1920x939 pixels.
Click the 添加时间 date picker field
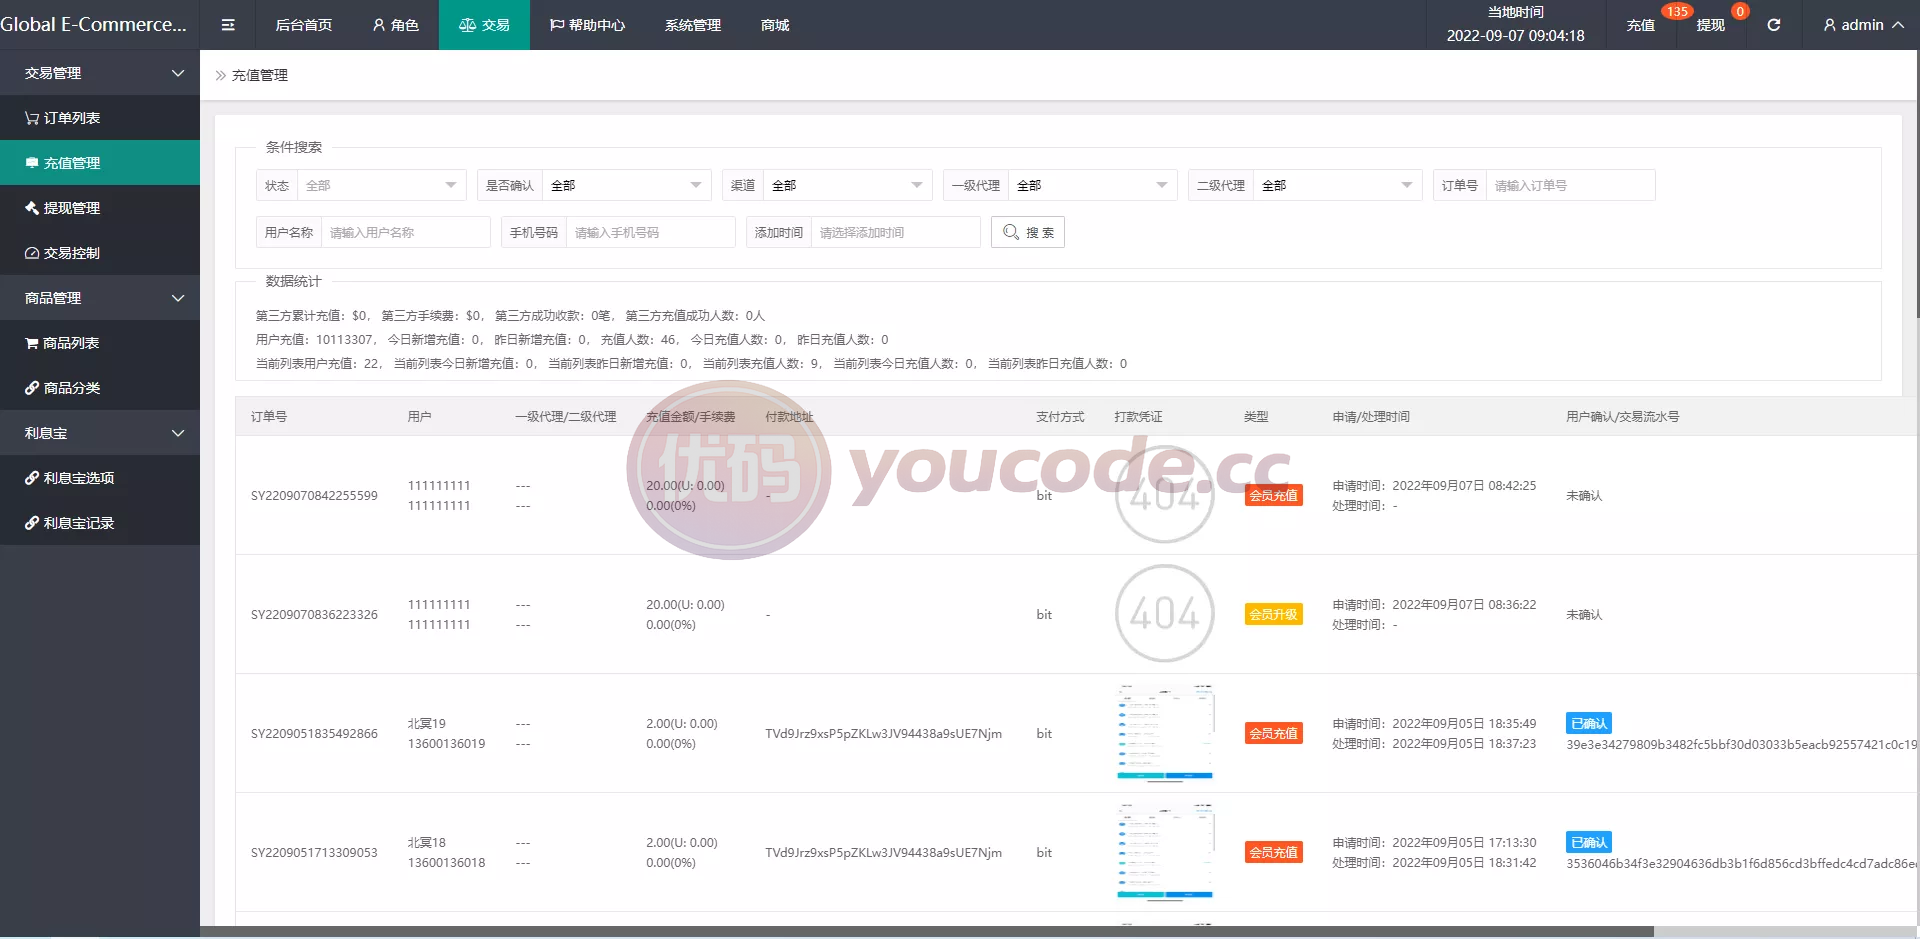pos(895,232)
